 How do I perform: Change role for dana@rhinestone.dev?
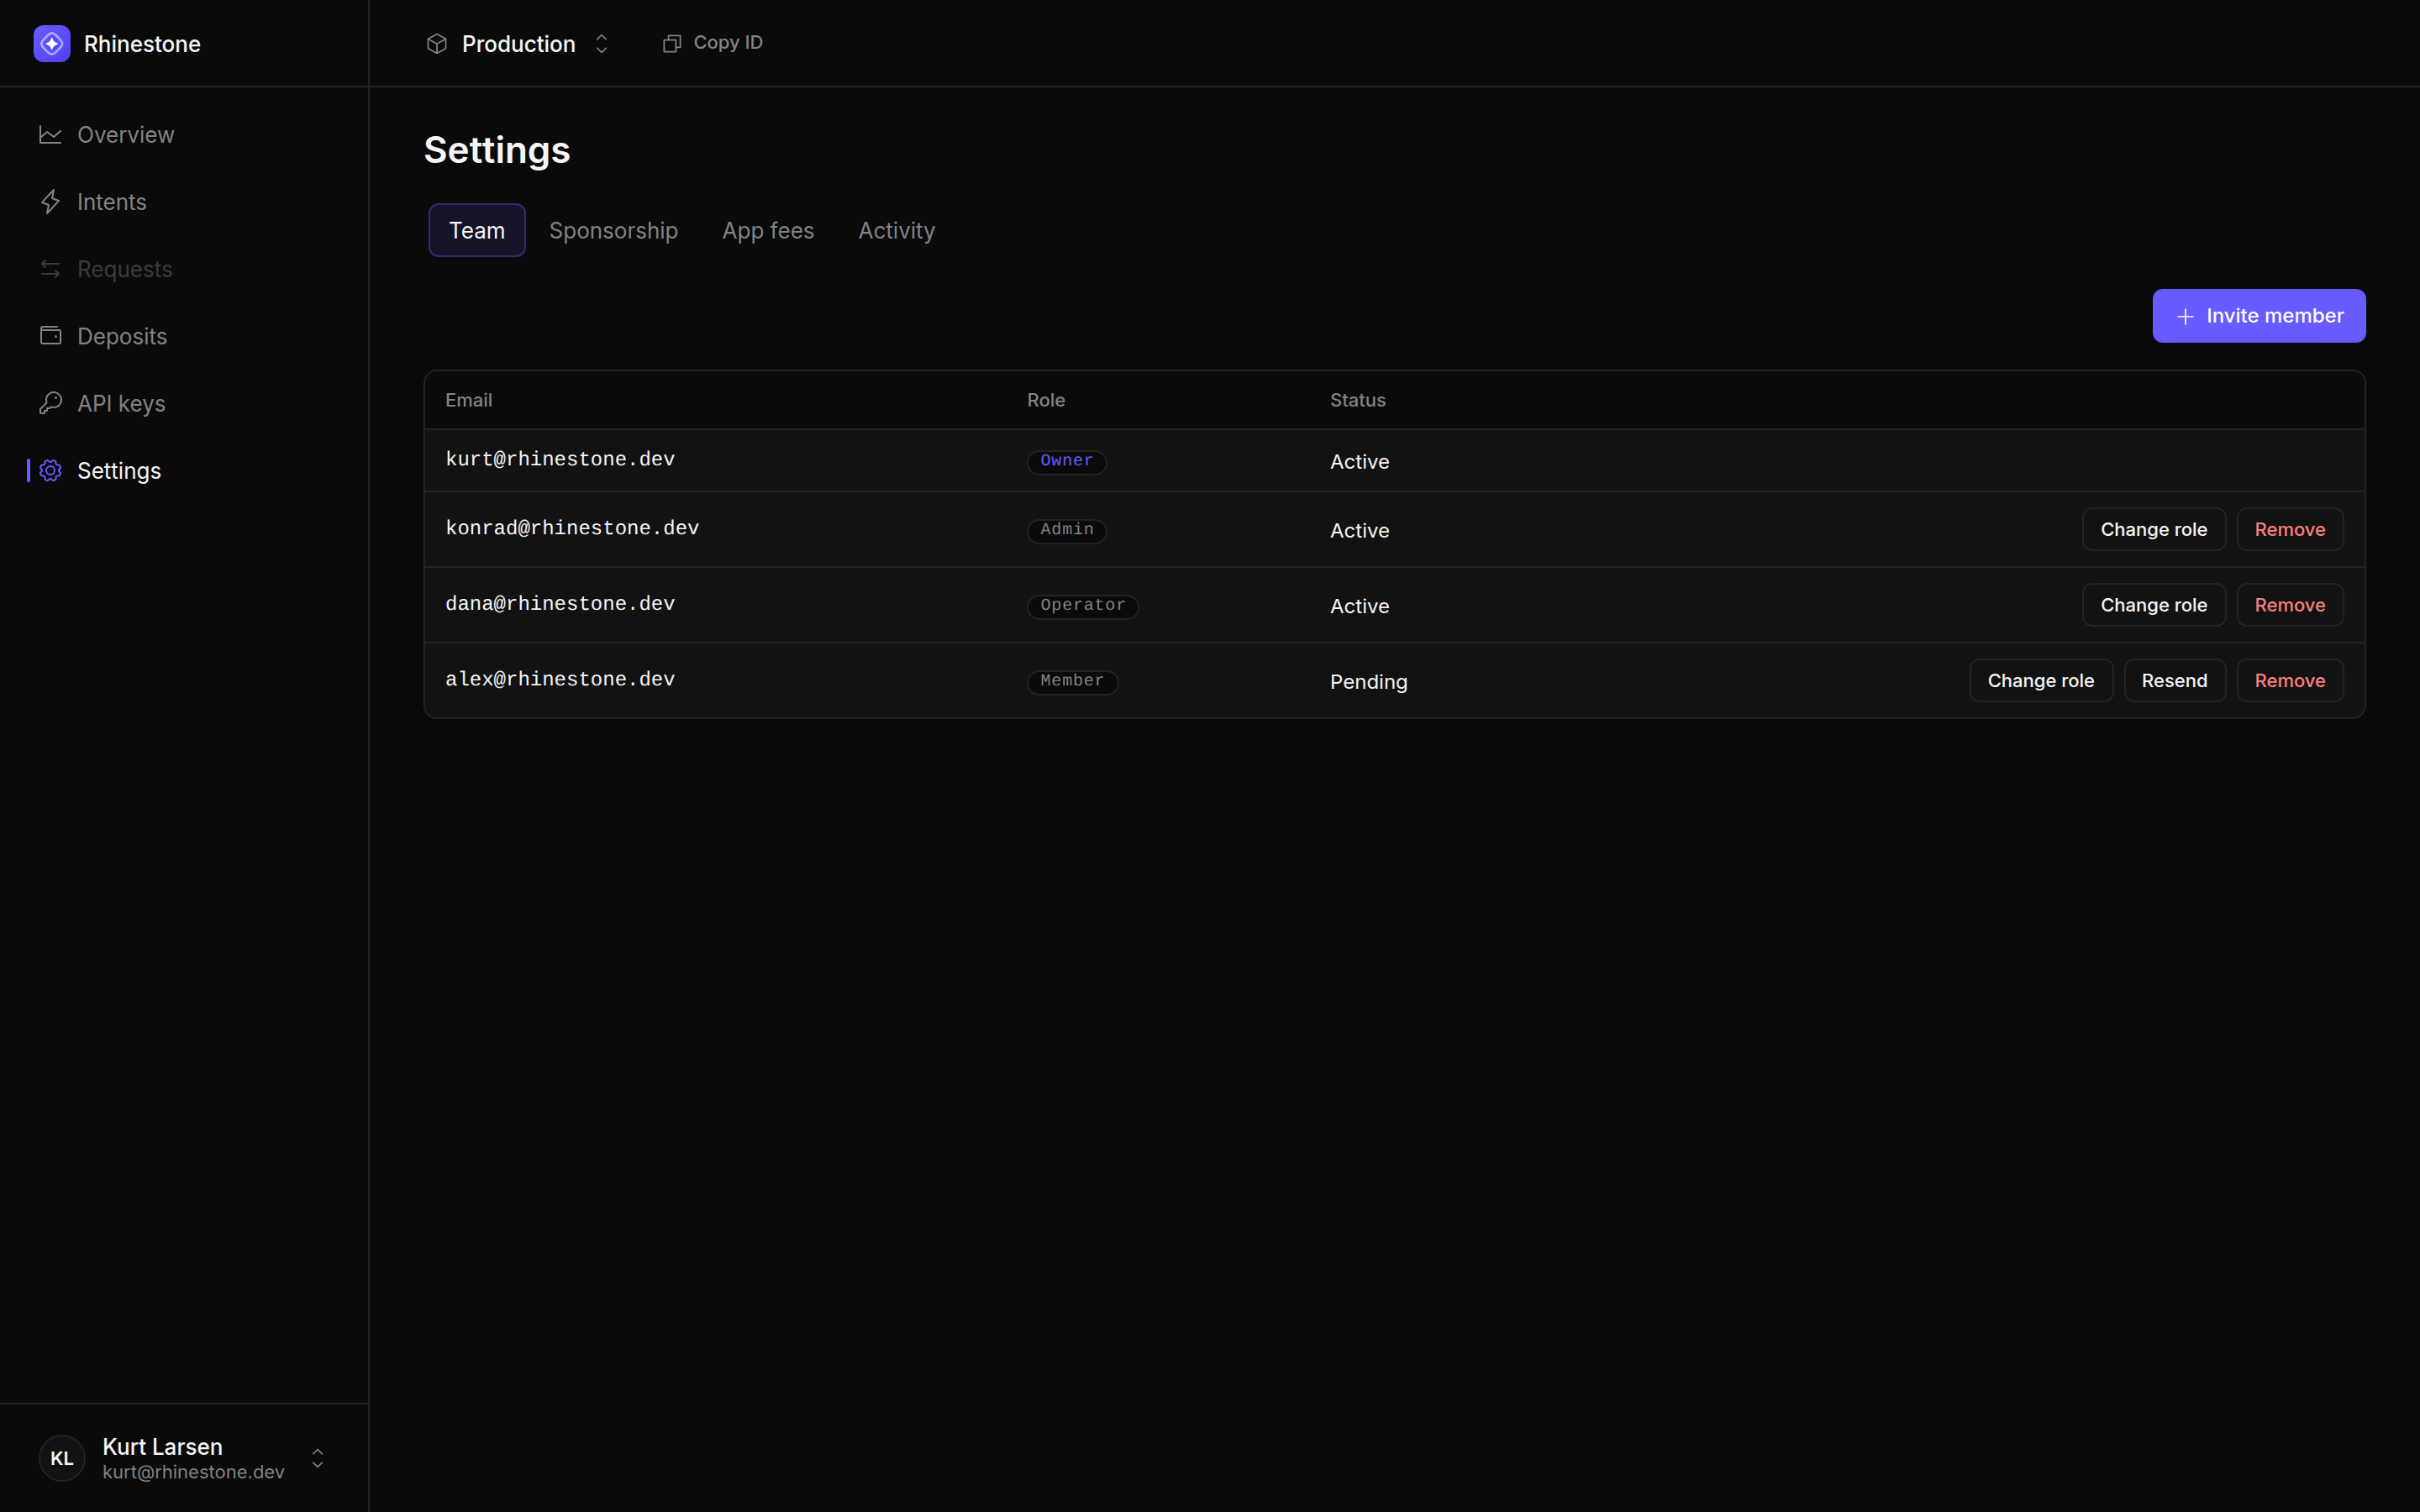coord(2153,605)
